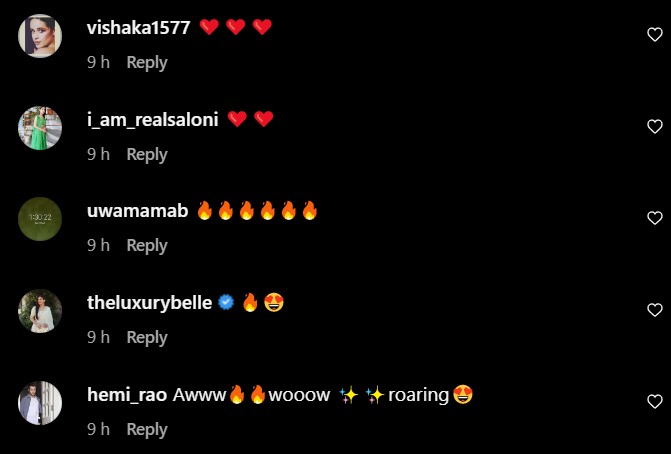Reply to i_am_realsaloni's hearts comment

pyautogui.click(x=147, y=154)
